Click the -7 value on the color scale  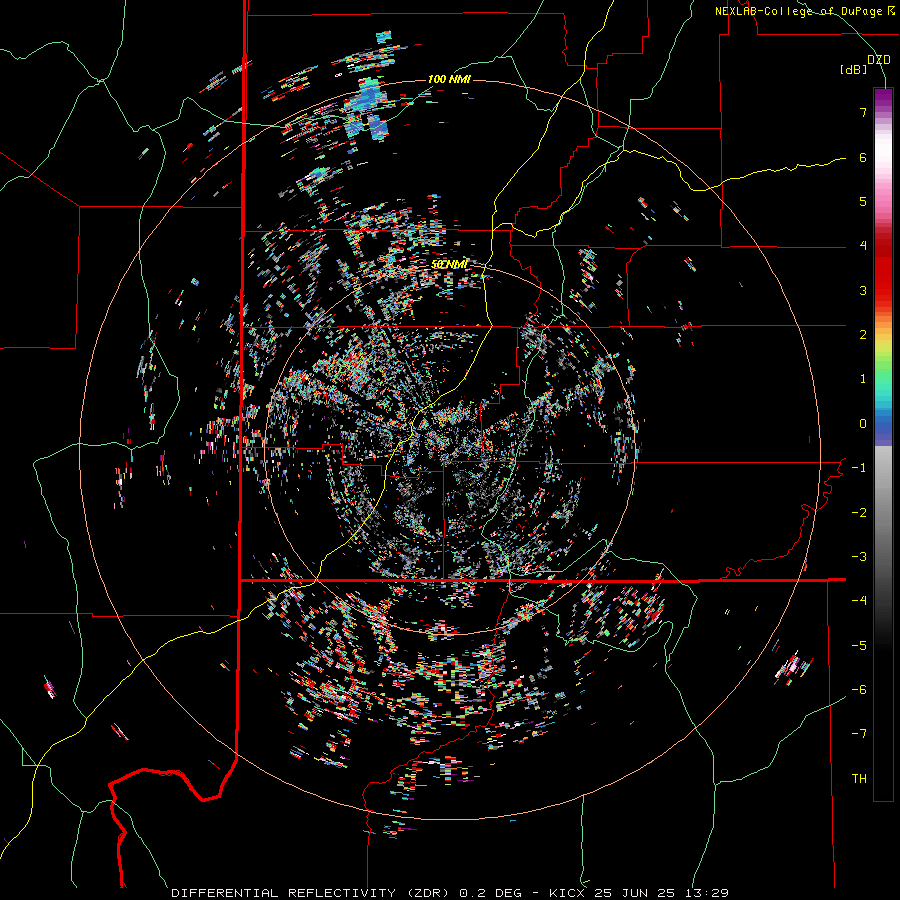coord(859,734)
